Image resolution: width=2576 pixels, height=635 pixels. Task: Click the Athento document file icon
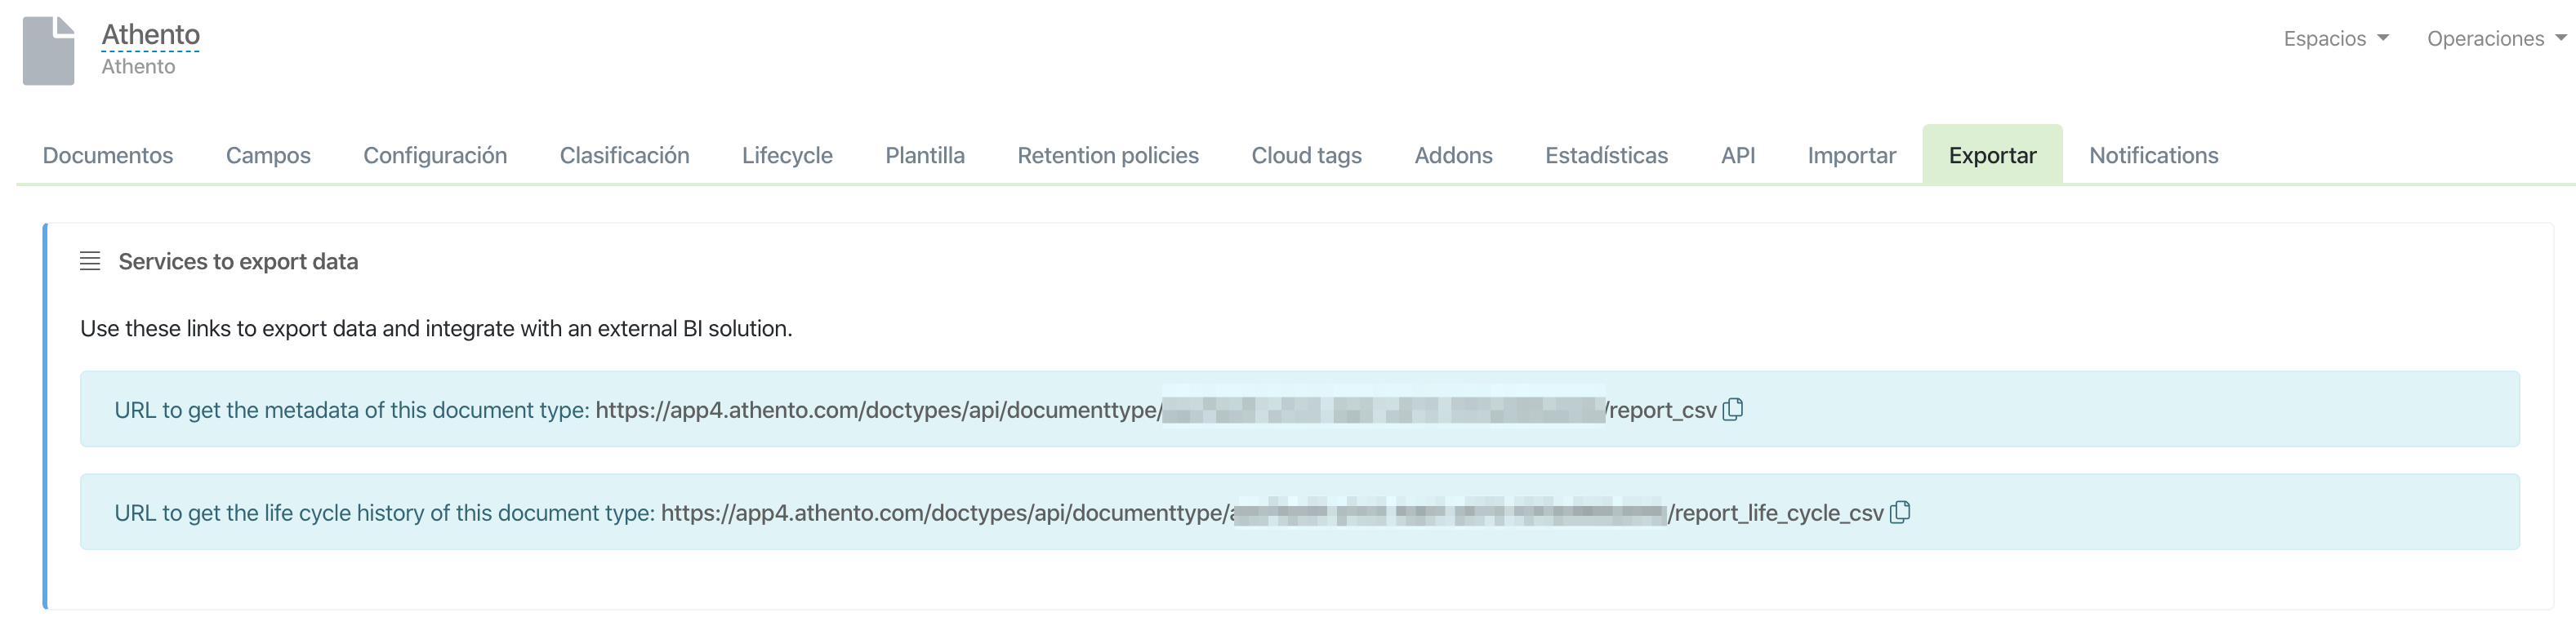tap(48, 51)
